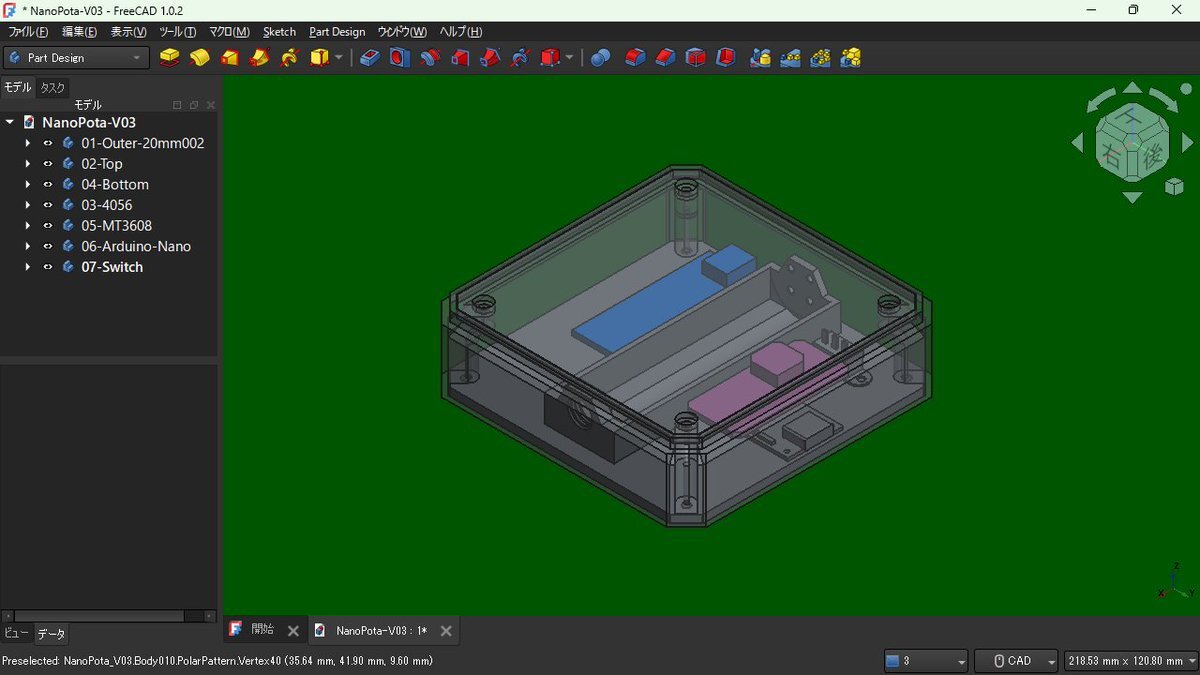This screenshot has height=675, width=1200.
Task: Toggle visibility of 06-Arduino-Nano
Action: [x=47, y=246]
